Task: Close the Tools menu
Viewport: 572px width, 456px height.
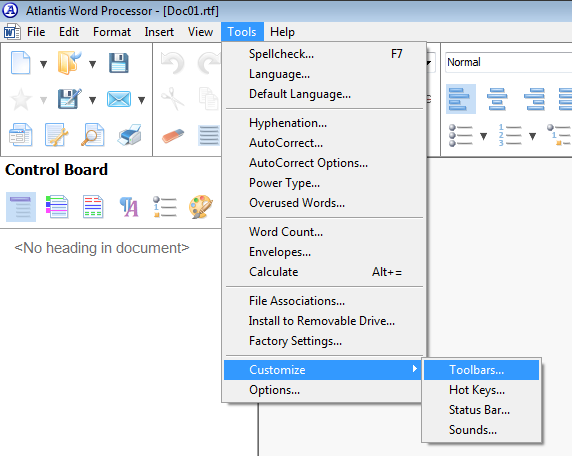Action: click(x=242, y=32)
